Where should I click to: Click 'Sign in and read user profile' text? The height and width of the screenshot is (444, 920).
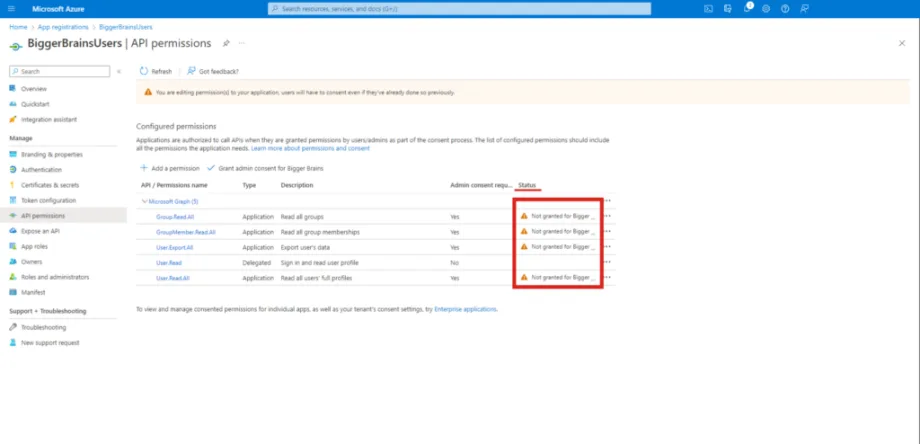pos(319,263)
